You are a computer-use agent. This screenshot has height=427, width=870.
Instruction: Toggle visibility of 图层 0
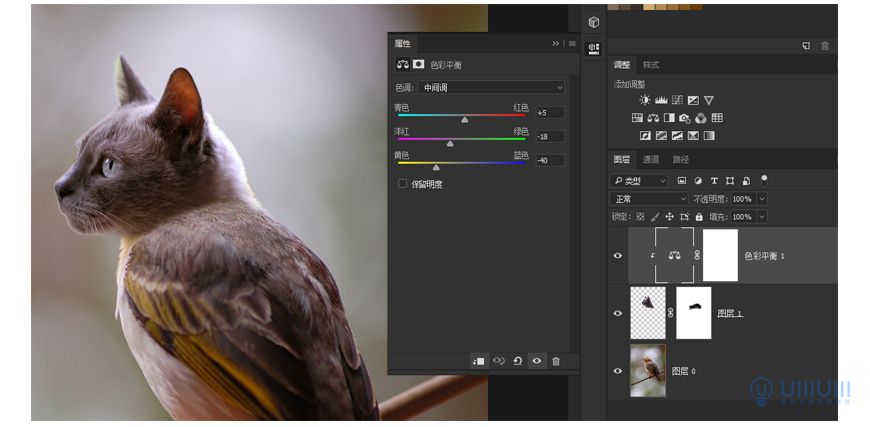617,371
